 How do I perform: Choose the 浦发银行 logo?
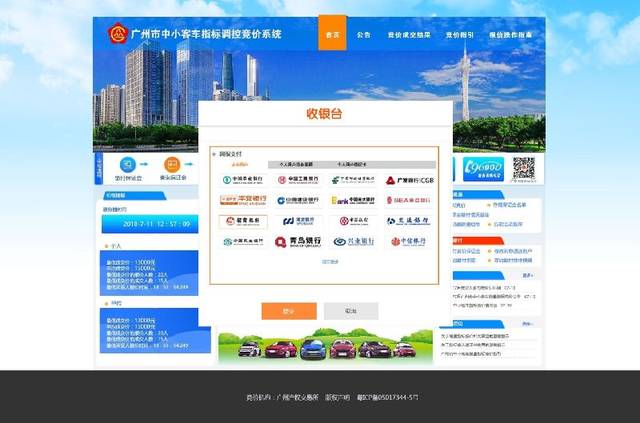click(x=298, y=221)
